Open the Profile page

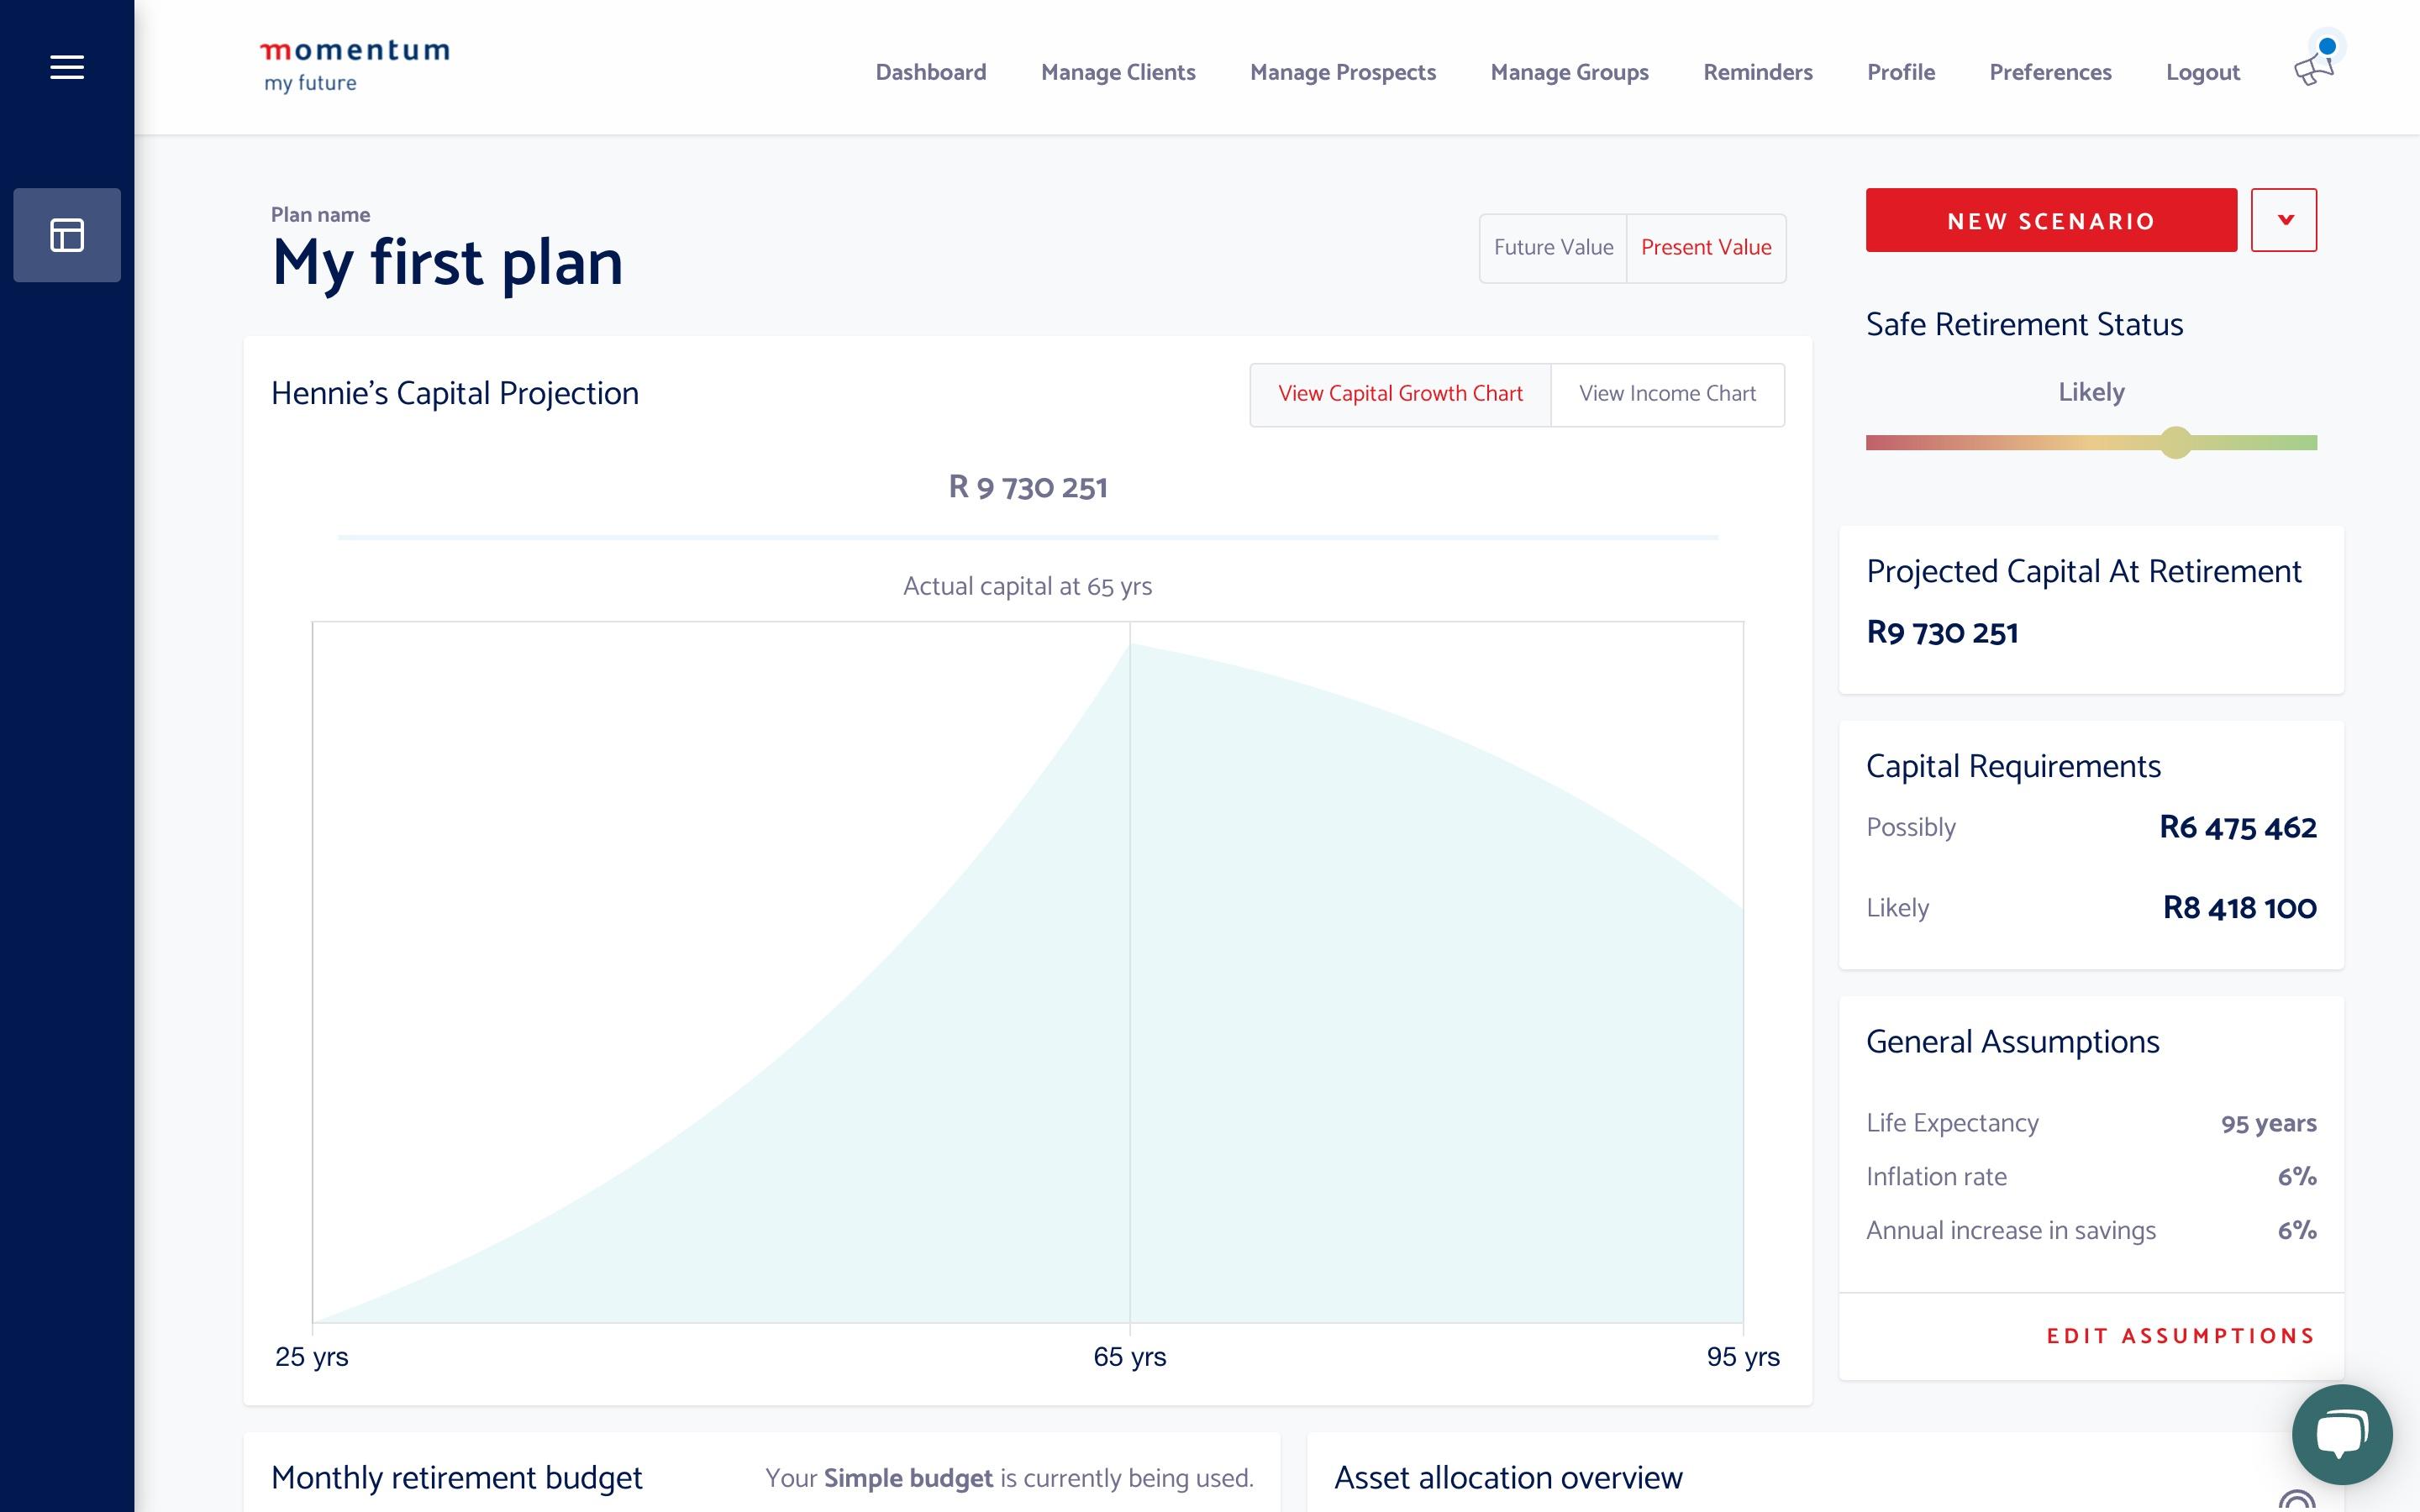(x=1901, y=72)
